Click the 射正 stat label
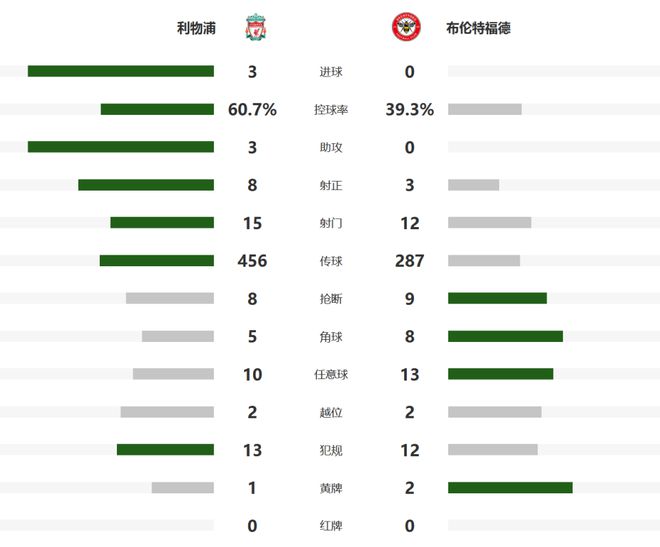This screenshot has height=547, width=660. [x=330, y=185]
